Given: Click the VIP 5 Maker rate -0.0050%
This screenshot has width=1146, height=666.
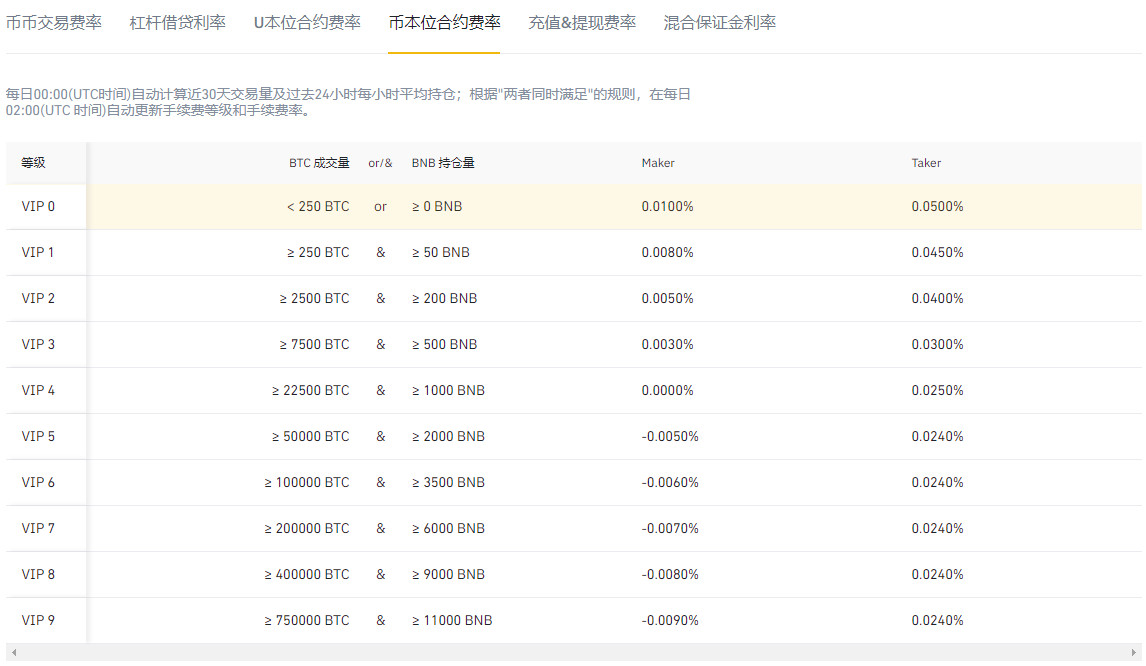Looking at the screenshot, I should click(x=669, y=437).
